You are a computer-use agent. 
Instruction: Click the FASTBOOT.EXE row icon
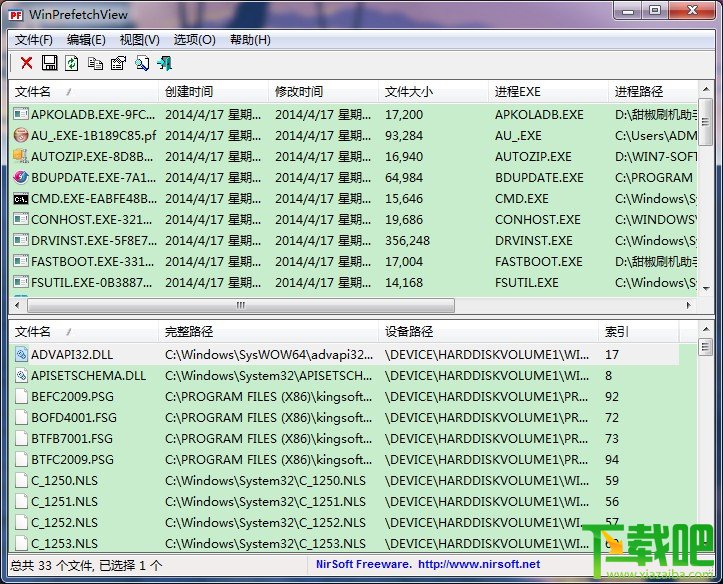tap(21, 261)
